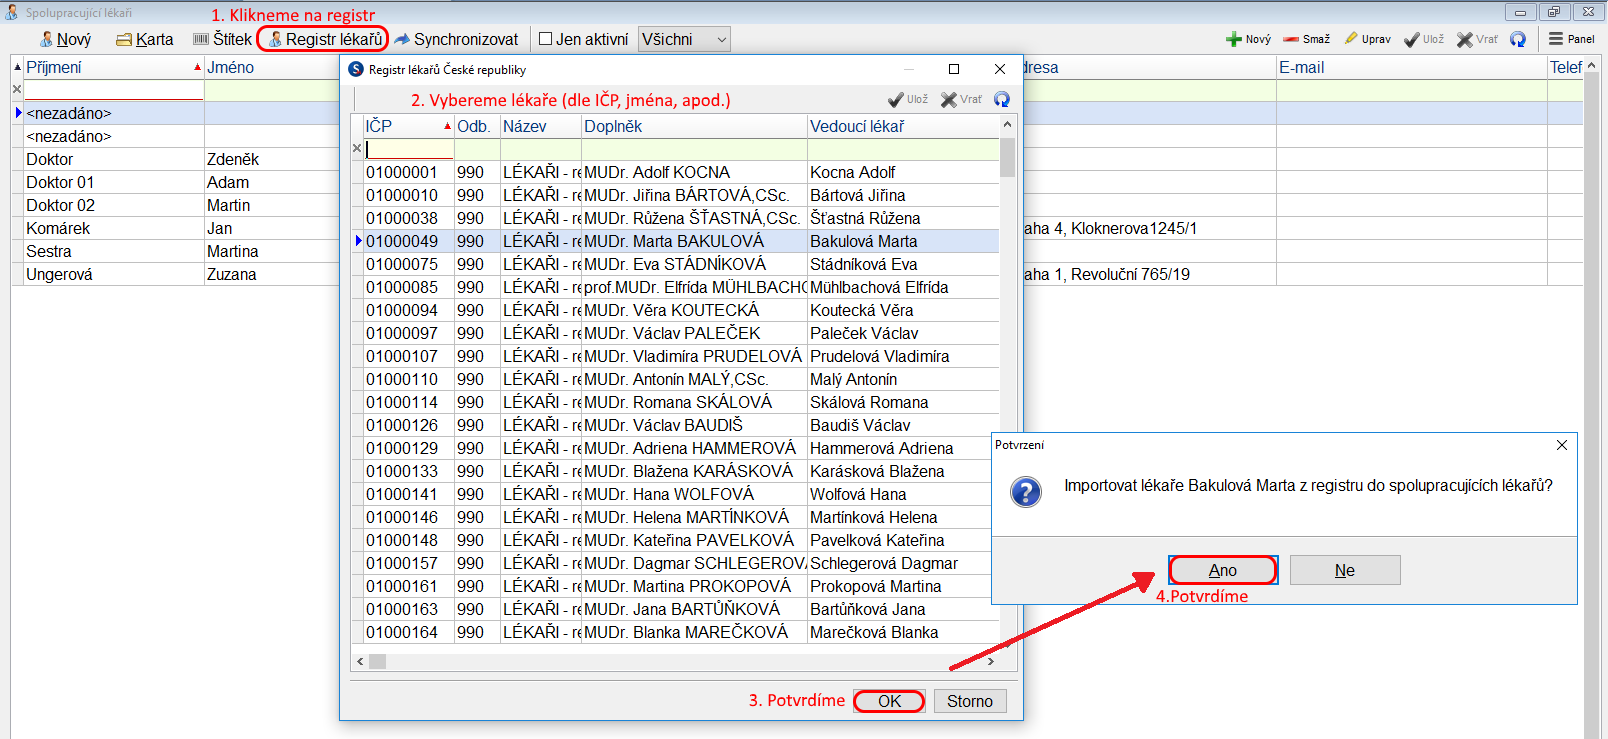1608x739 pixels.
Task: Click the IČP filter input field
Action: tap(410, 149)
